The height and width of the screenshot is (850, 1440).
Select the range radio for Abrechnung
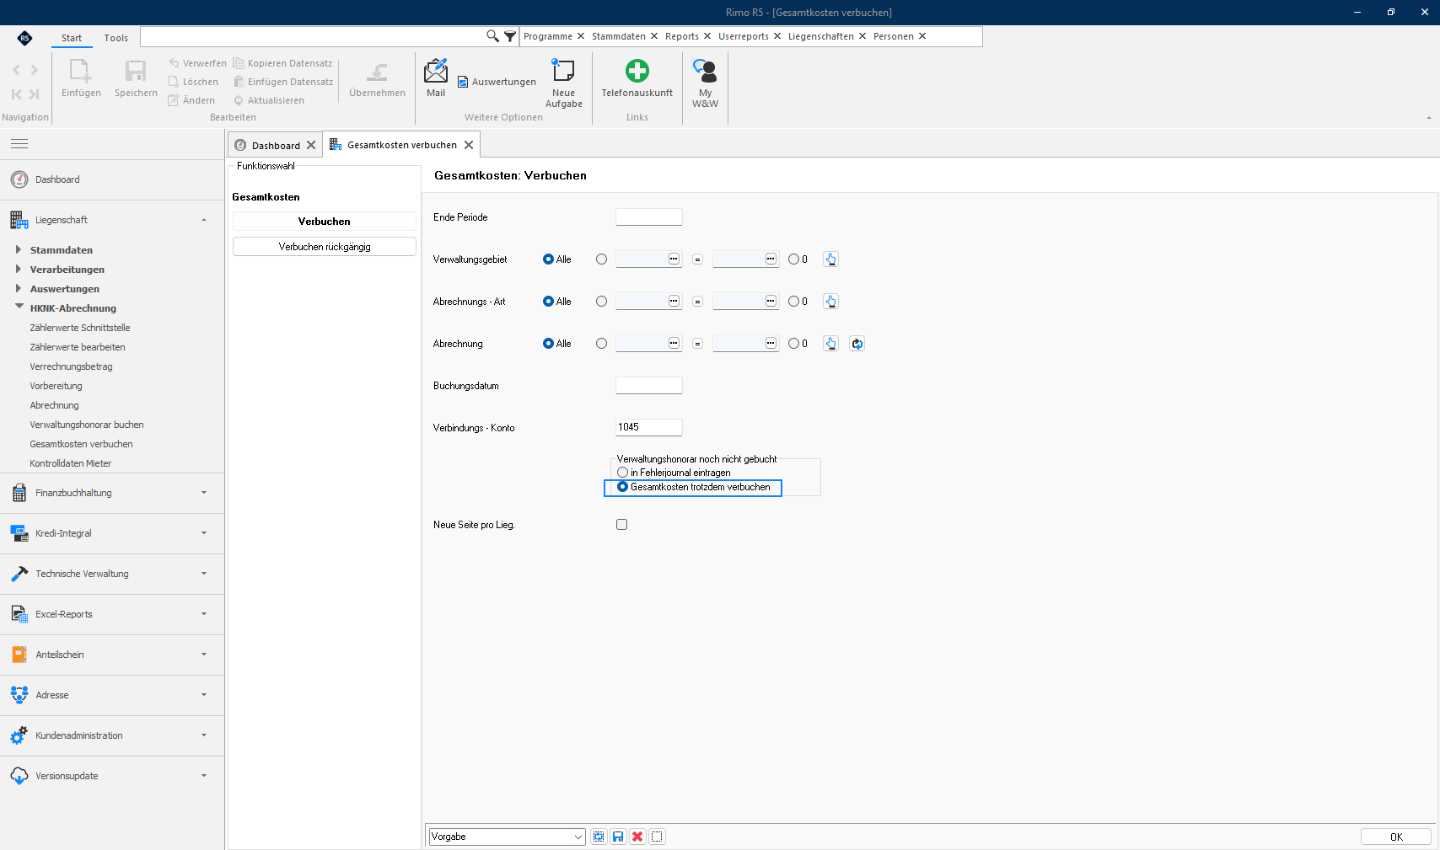click(601, 343)
